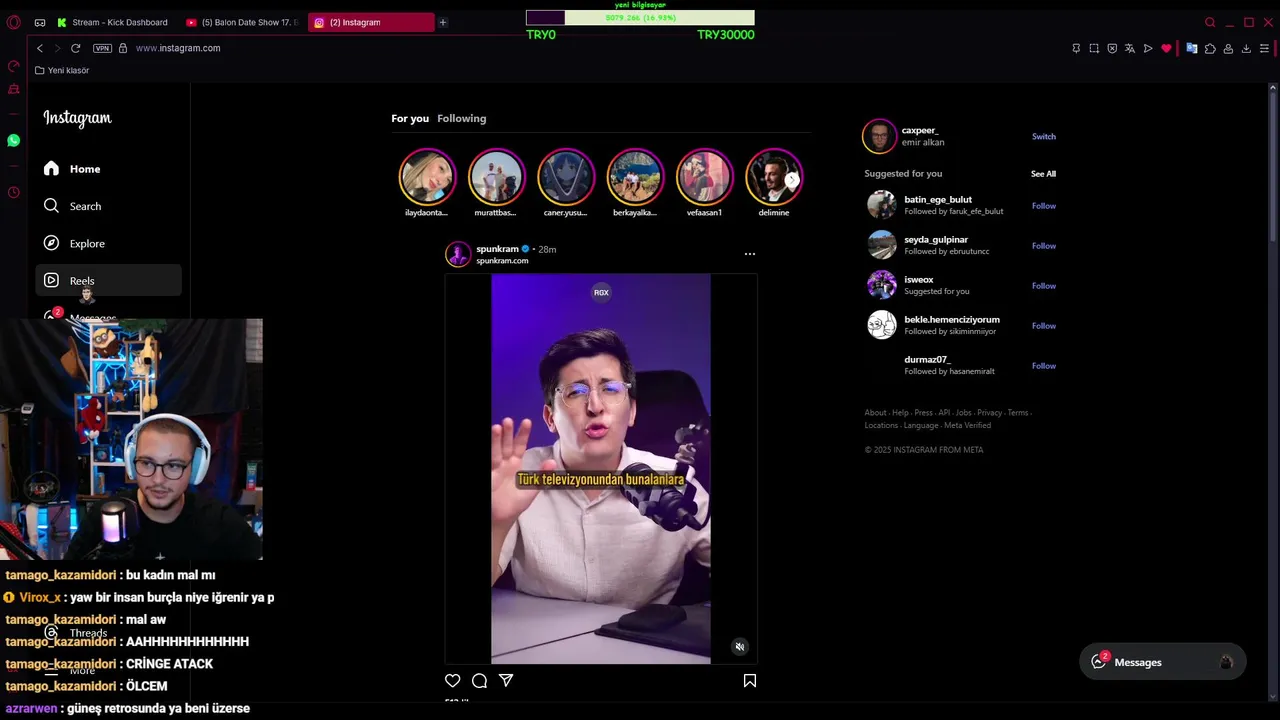View murattbas story
Image resolution: width=1280 pixels, height=720 pixels.
496,177
